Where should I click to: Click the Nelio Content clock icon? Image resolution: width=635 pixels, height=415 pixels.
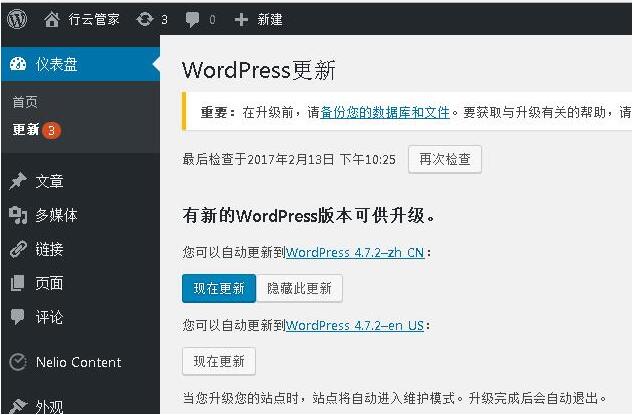(x=18, y=362)
